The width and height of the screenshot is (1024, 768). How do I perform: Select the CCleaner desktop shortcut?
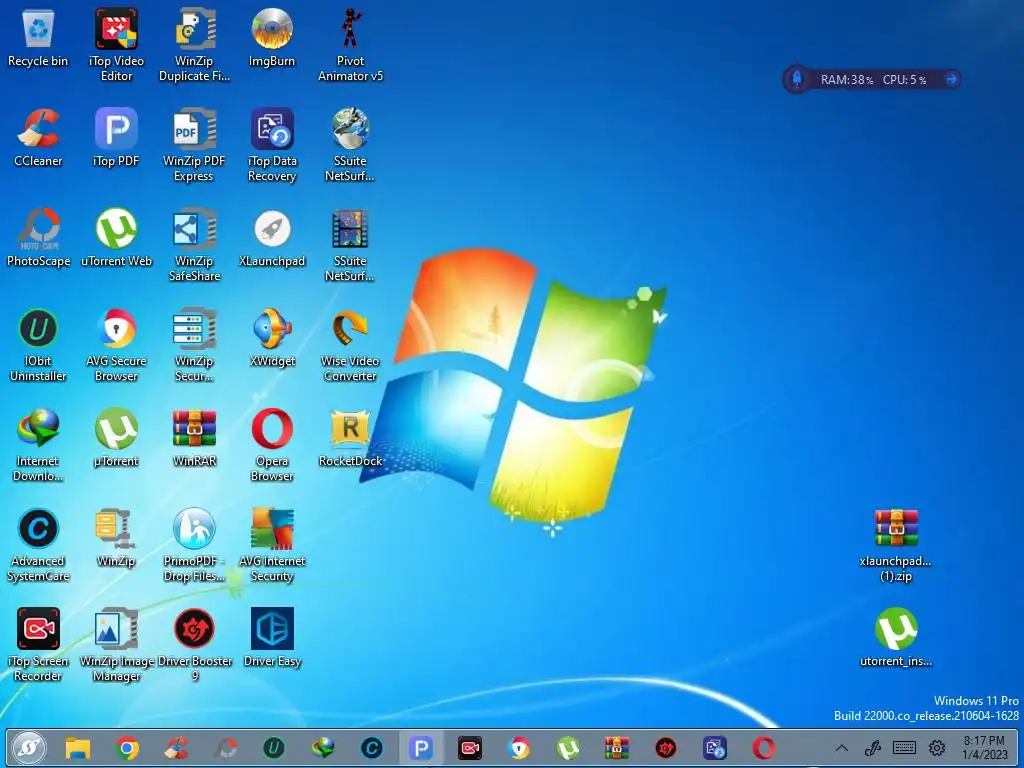(38, 137)
